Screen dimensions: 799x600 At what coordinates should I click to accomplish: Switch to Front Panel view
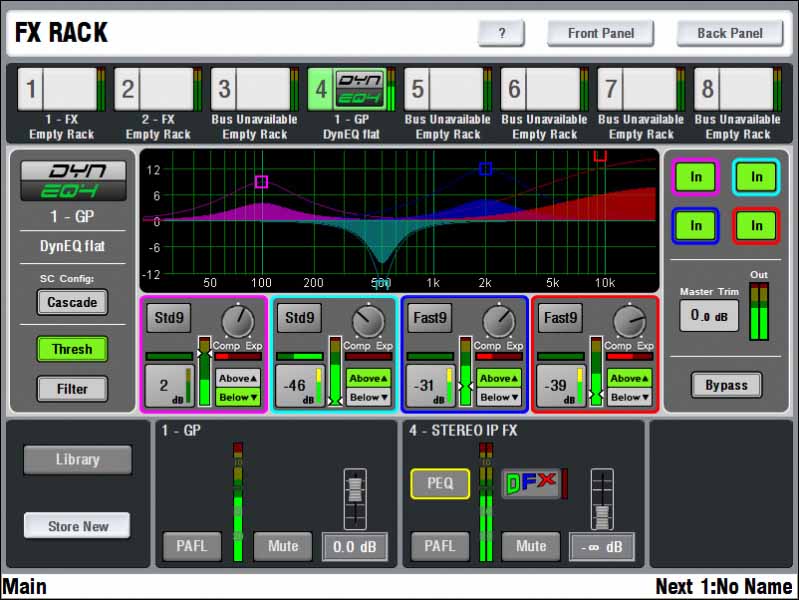[x=600, y=33]
